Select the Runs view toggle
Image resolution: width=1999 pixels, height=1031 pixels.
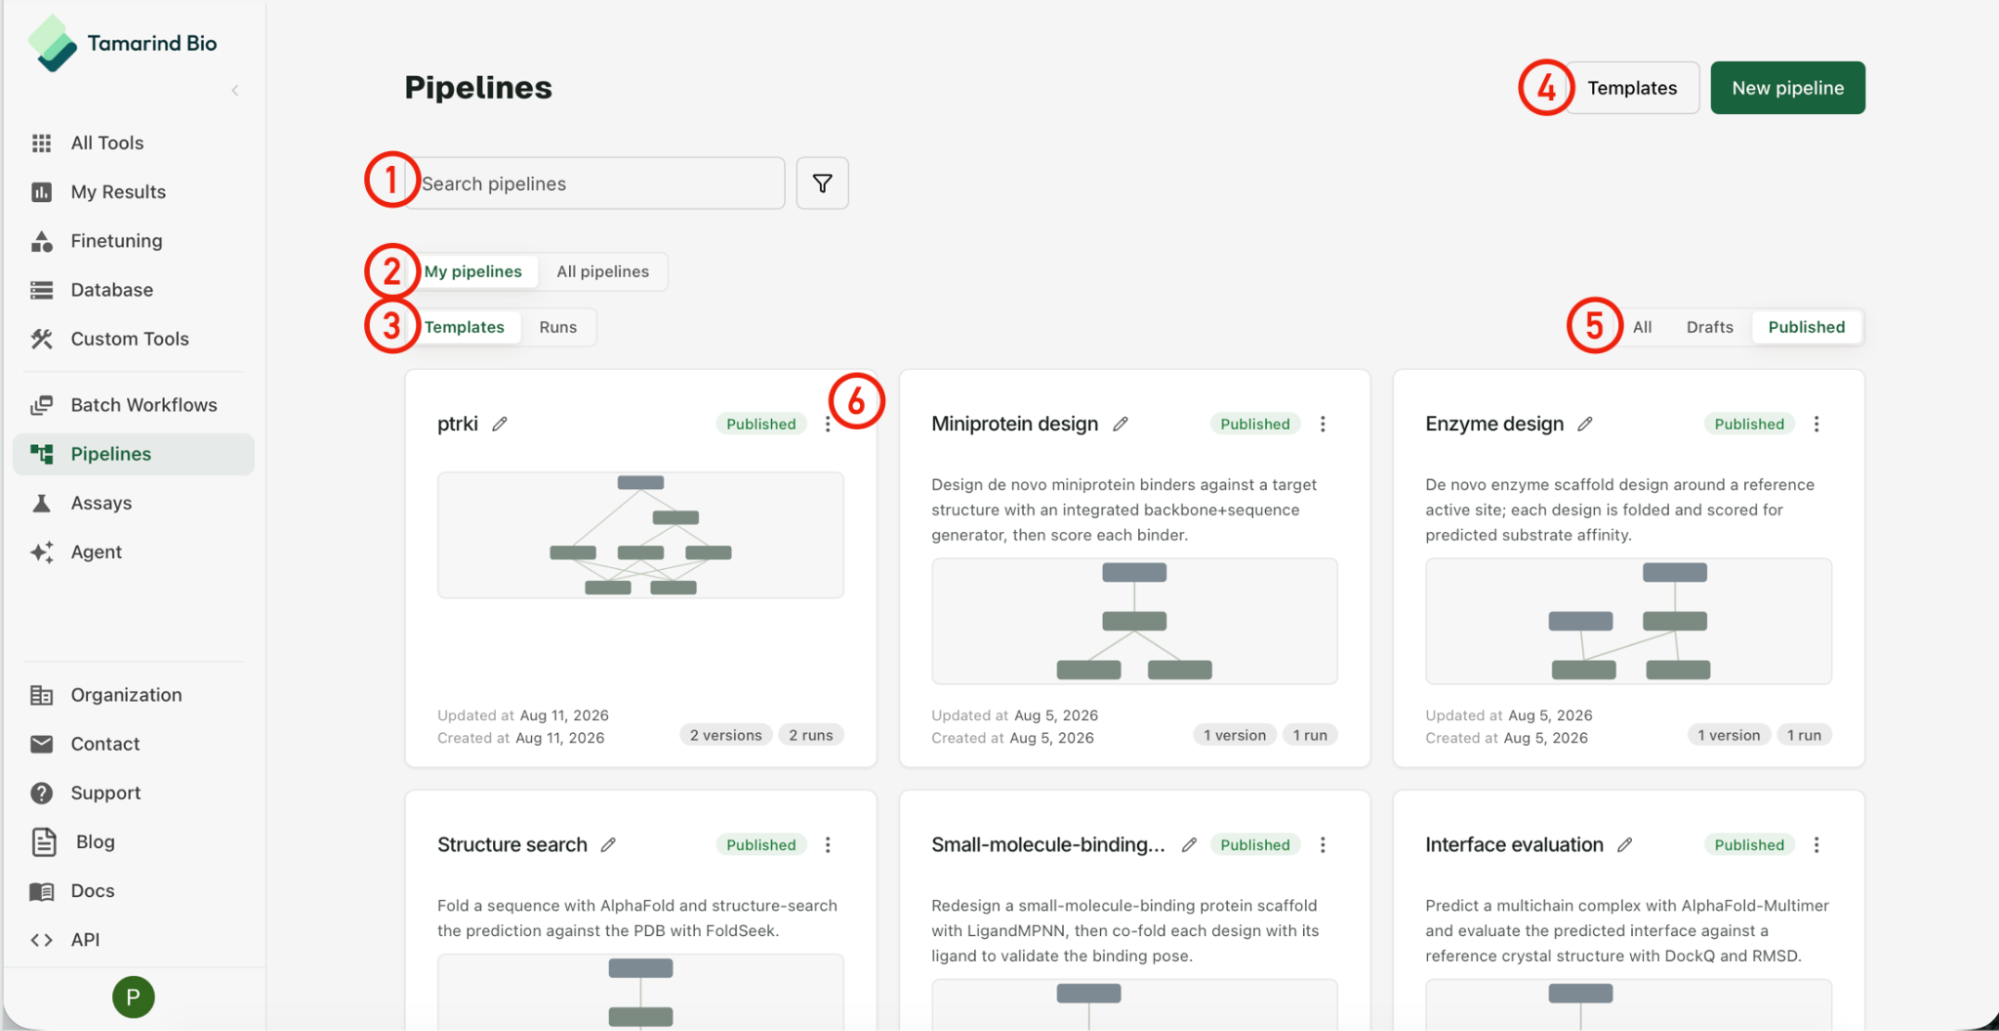tap(558, 327)
